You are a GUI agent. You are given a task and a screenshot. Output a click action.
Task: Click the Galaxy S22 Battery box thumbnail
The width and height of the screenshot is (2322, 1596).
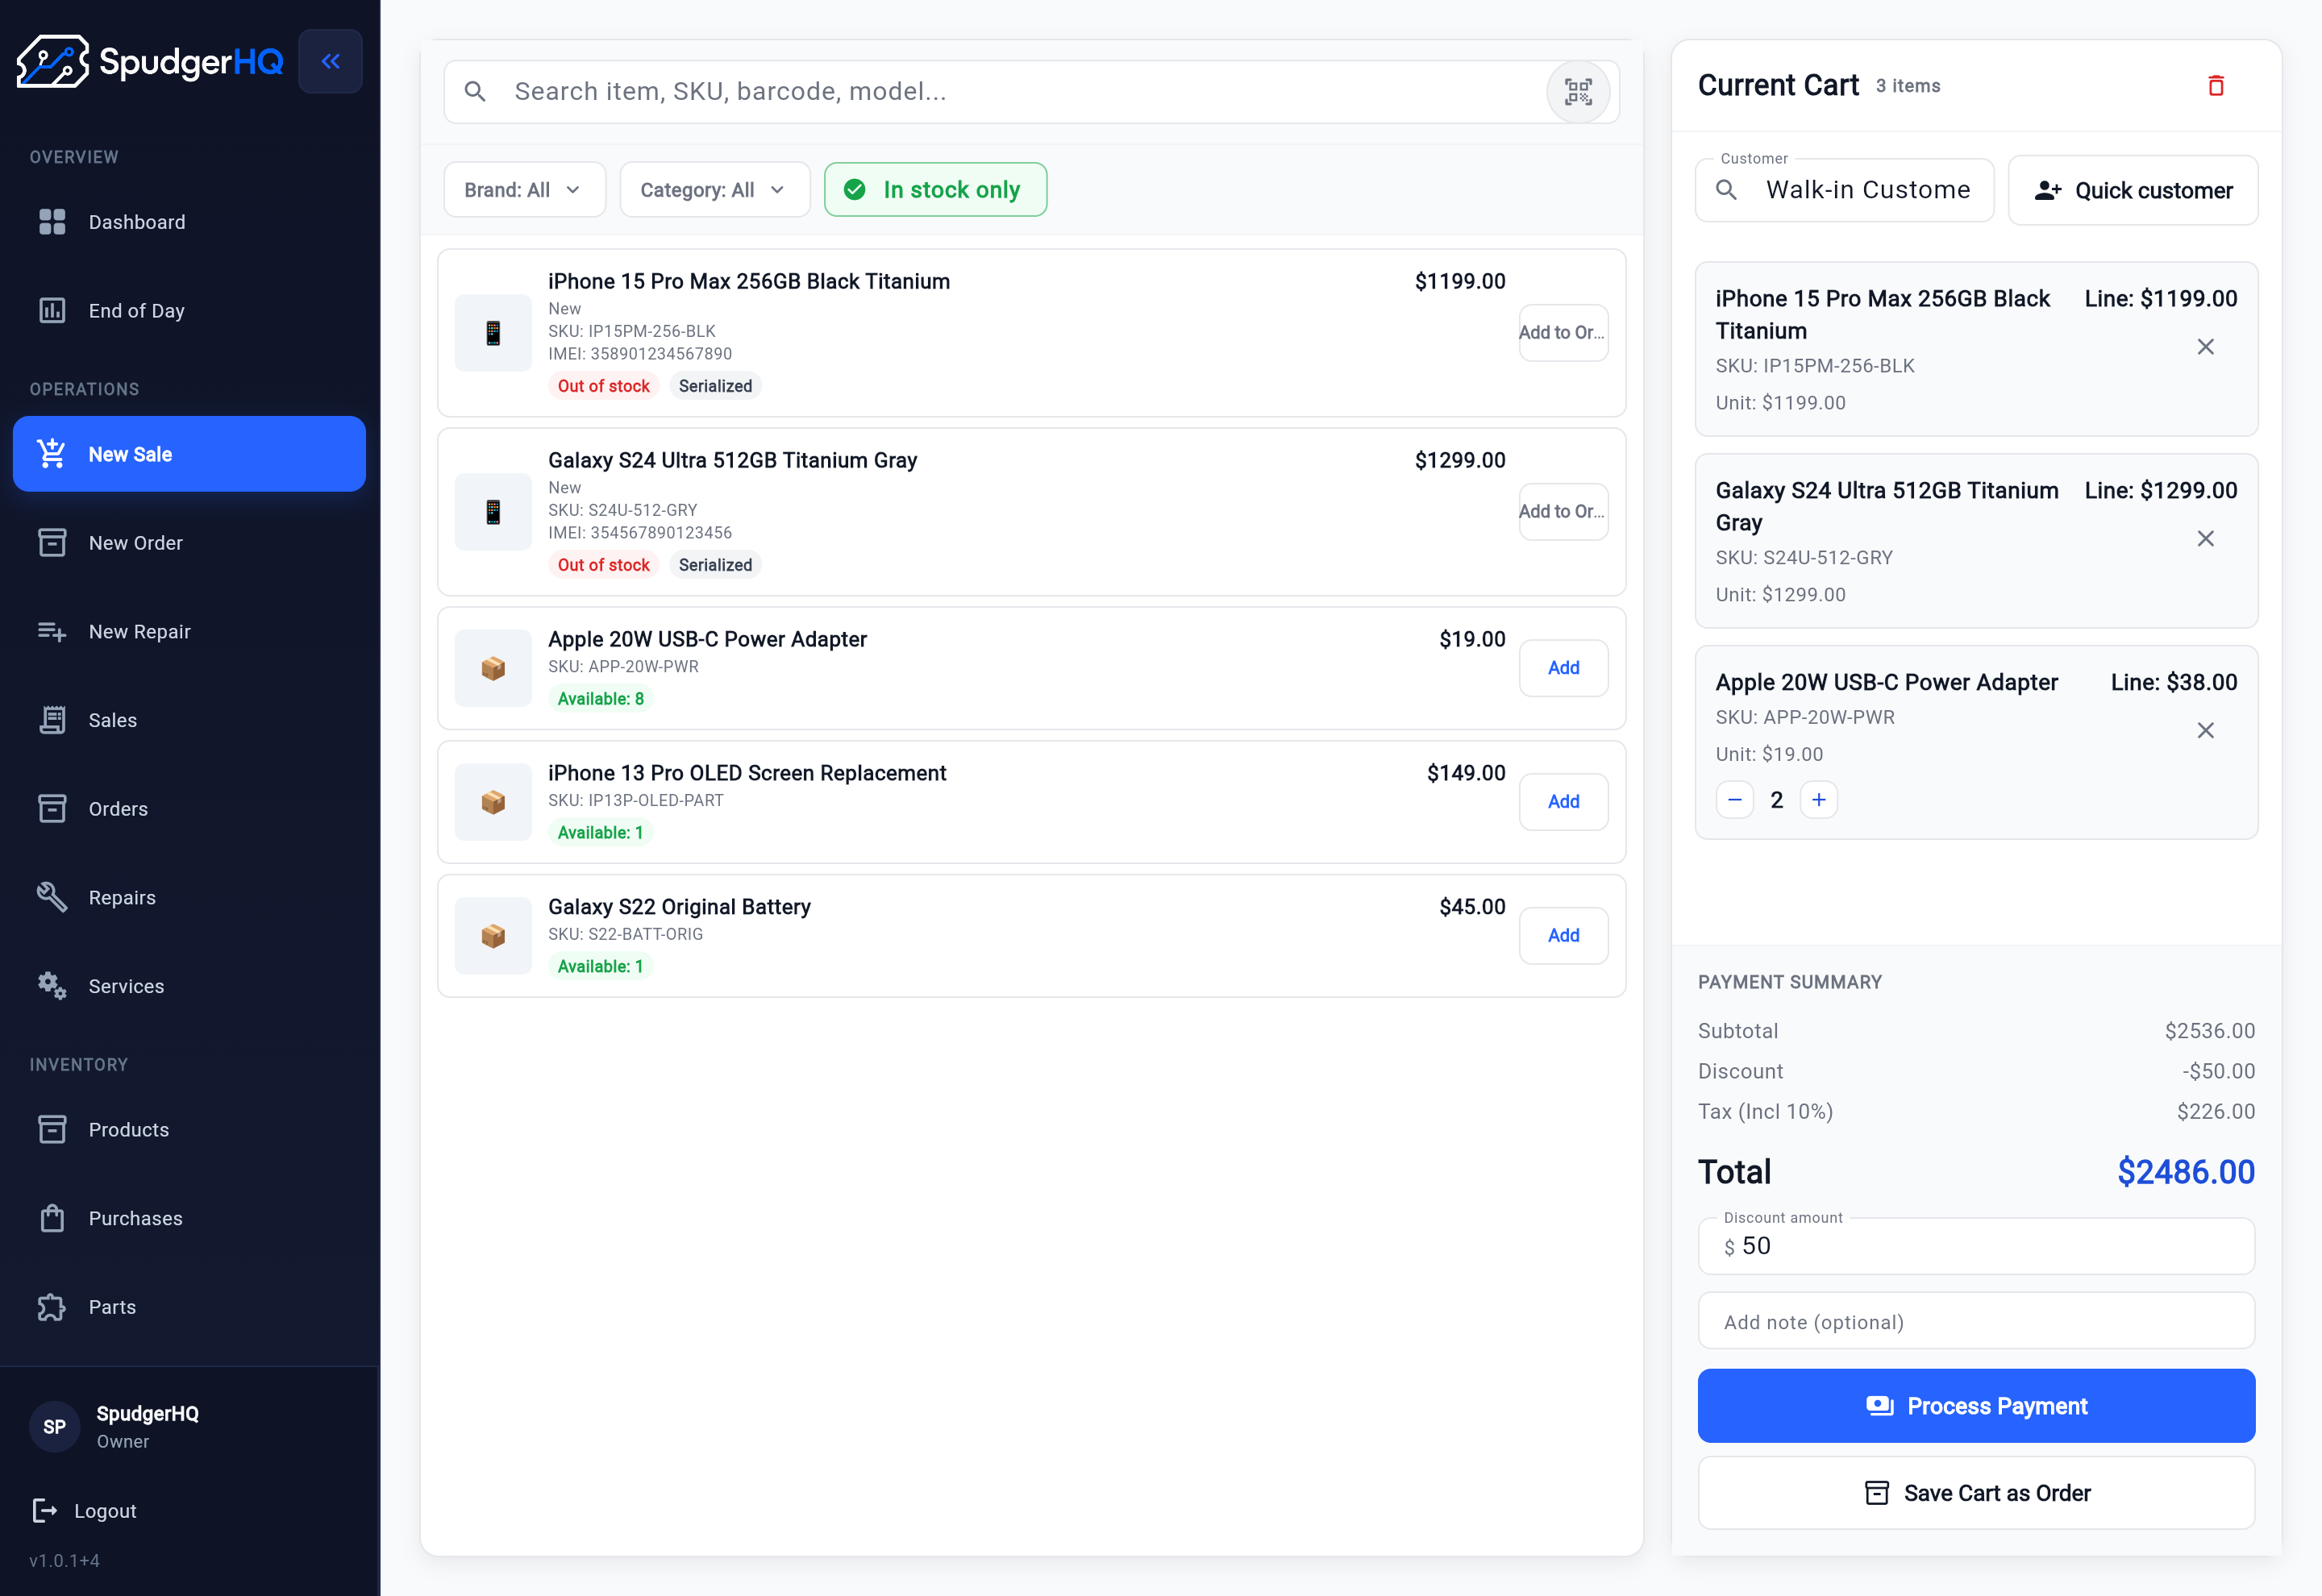coord(493,936)
